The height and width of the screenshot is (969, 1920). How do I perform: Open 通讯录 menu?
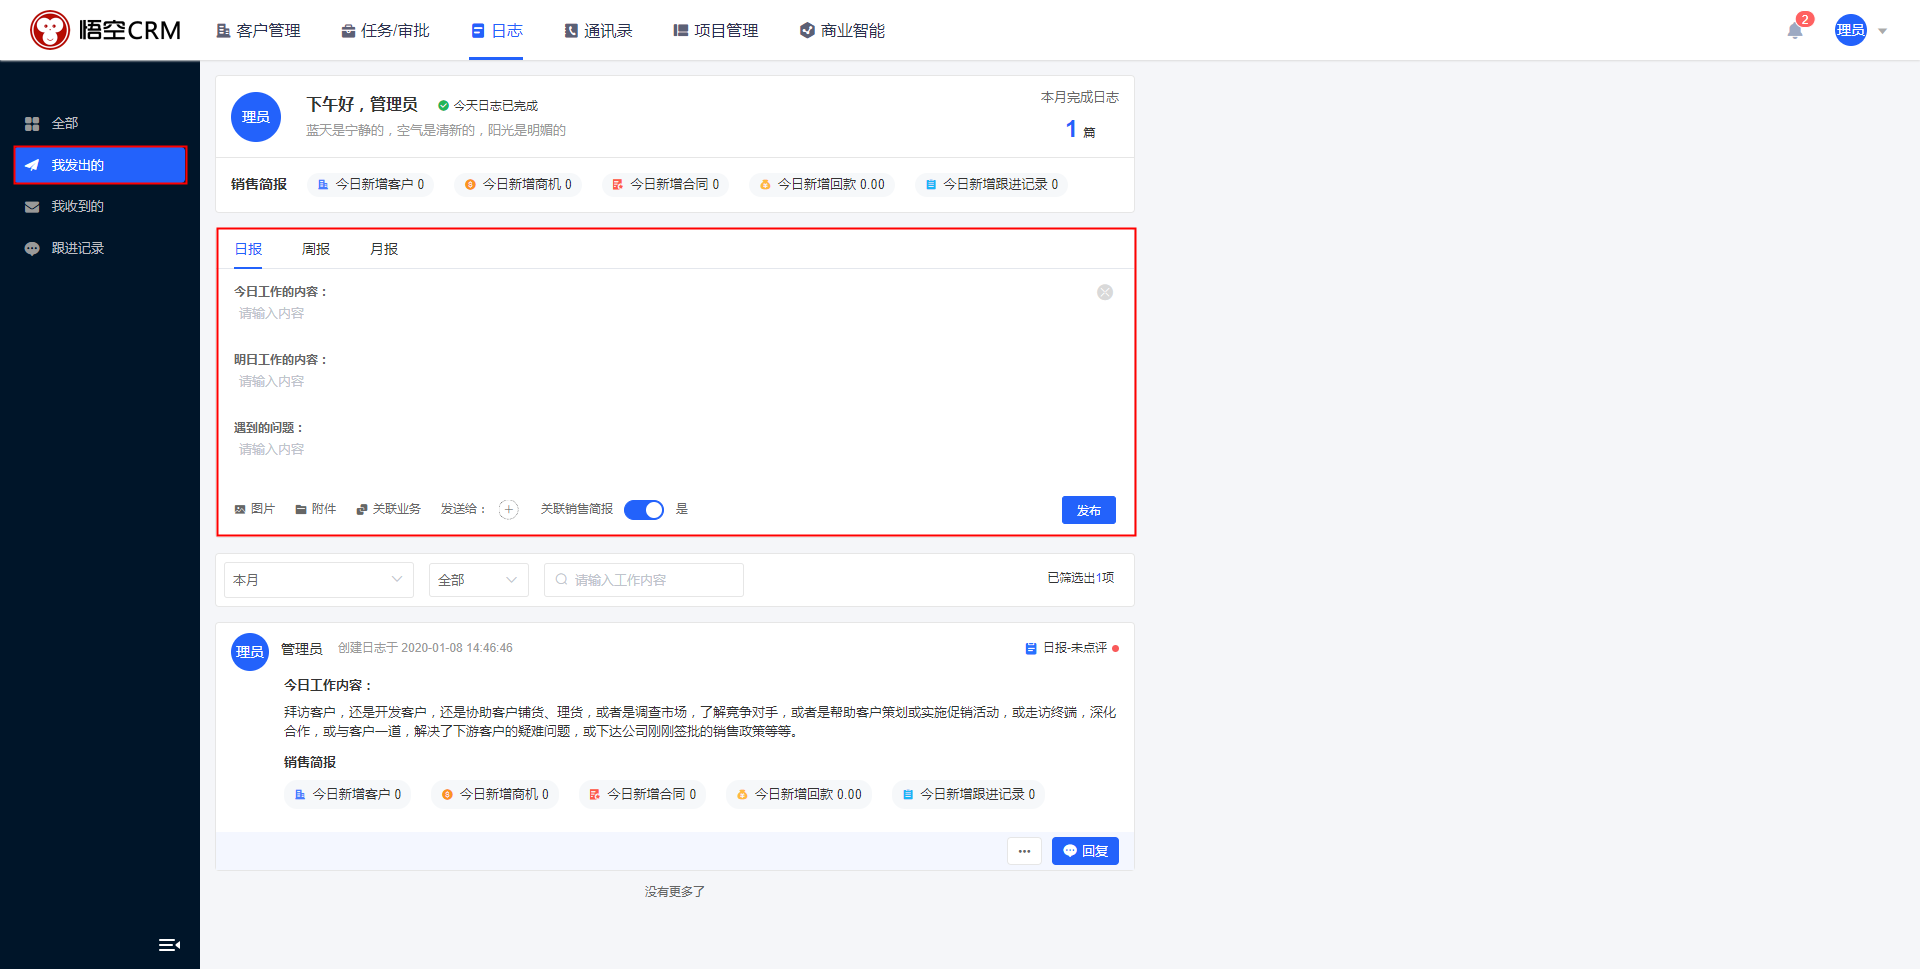[x=598, y=31]
